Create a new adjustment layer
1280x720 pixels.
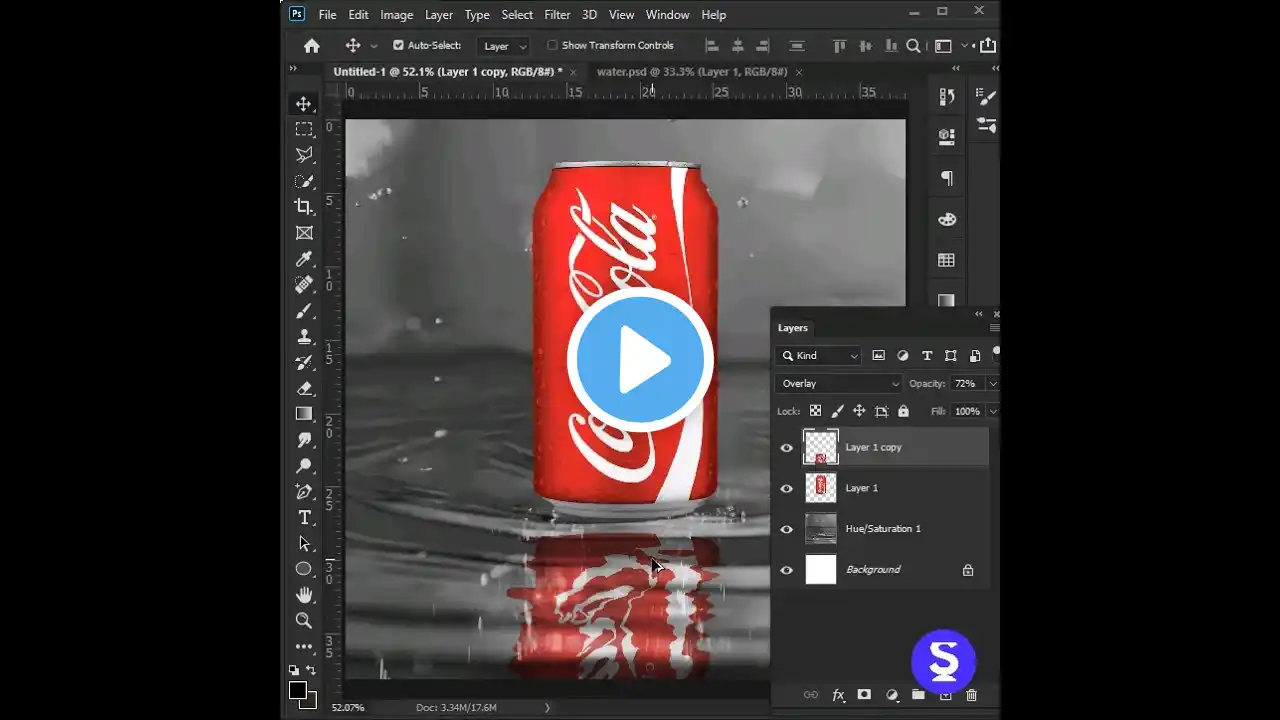[x=891, y=694]
